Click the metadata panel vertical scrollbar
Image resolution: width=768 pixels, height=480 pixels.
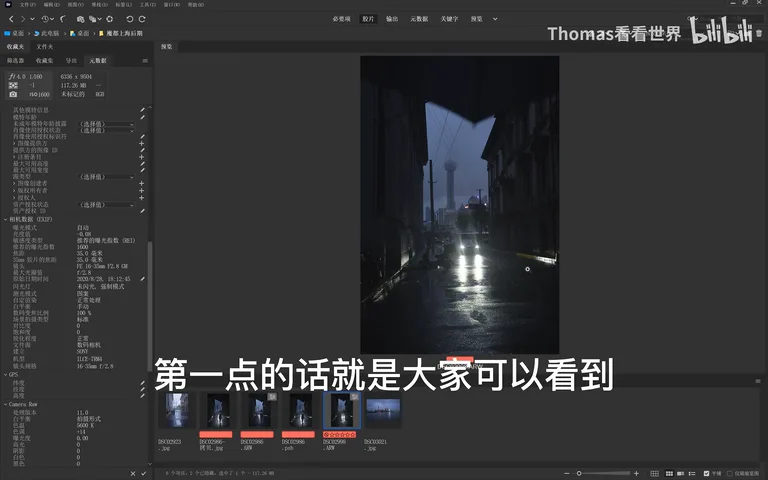coord(150,306)
